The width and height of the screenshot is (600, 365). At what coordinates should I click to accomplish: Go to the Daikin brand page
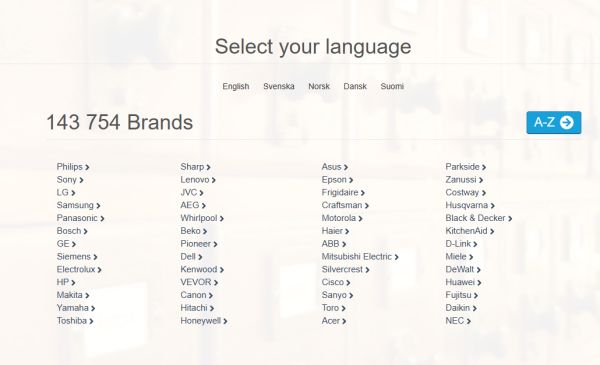pos(461,308)
